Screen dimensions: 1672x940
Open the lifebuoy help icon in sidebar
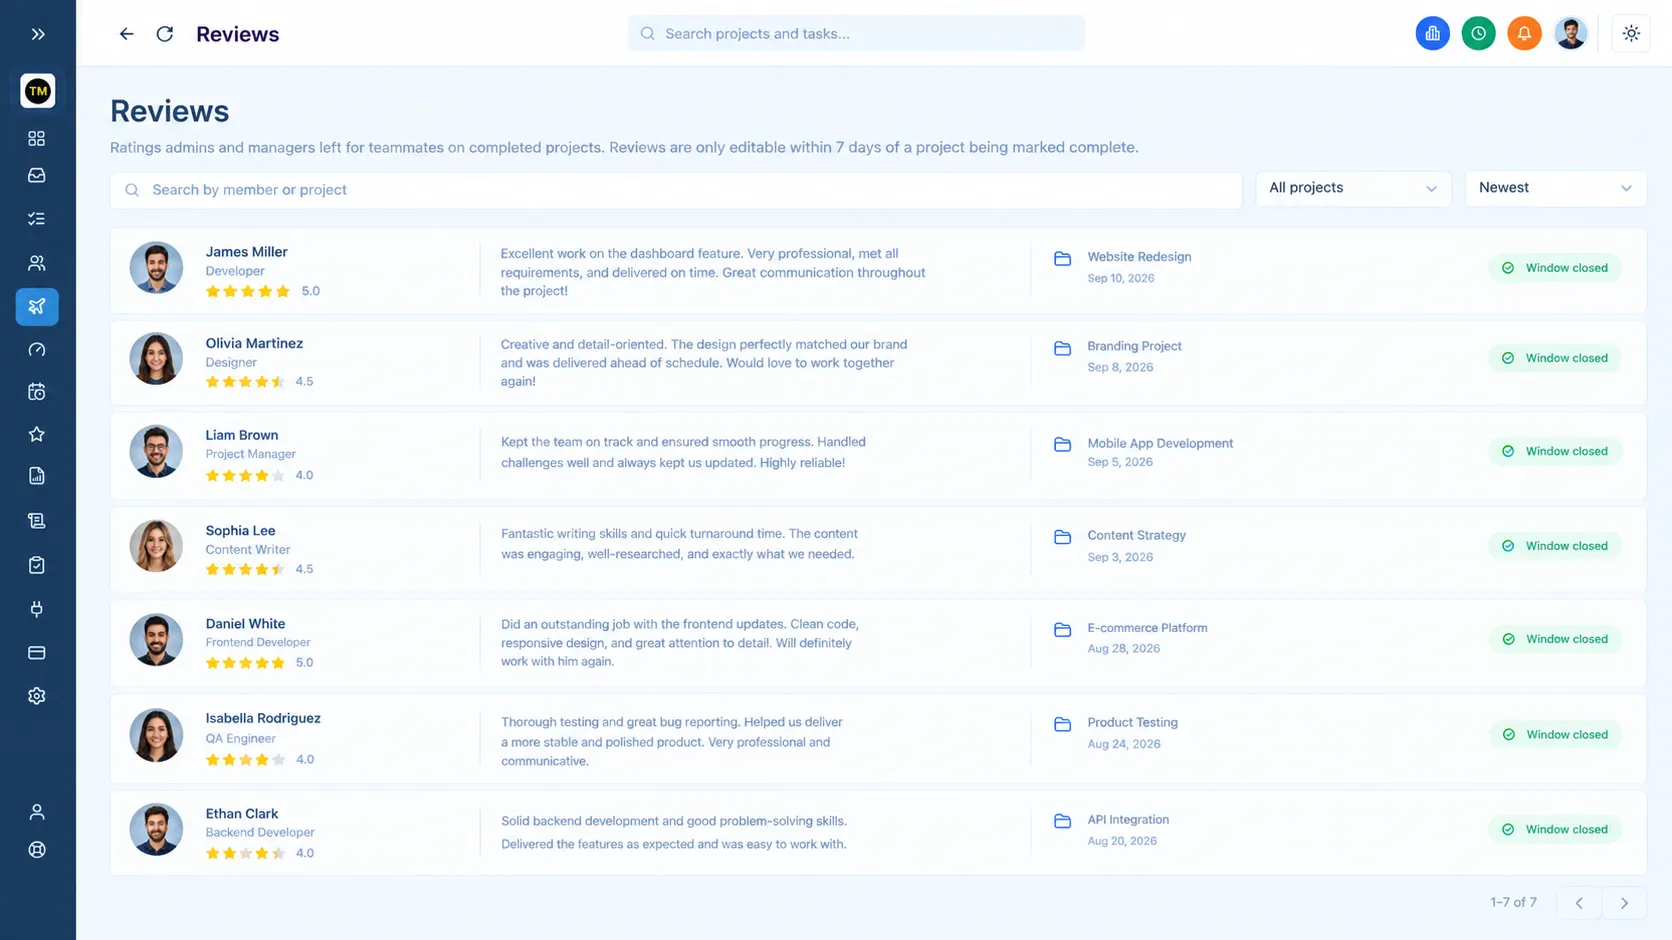pos(37,850)
